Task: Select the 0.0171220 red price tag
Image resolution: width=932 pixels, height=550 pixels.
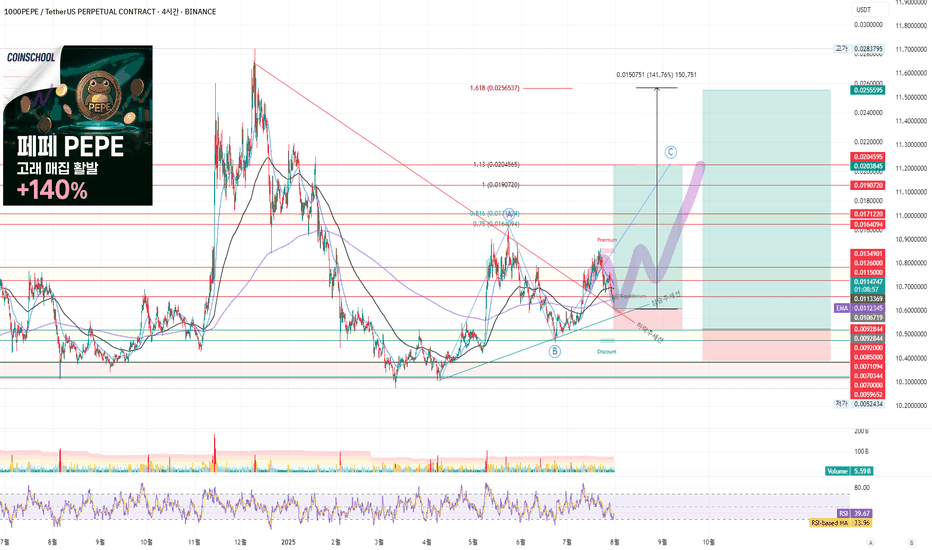Action: coord(868,214)
